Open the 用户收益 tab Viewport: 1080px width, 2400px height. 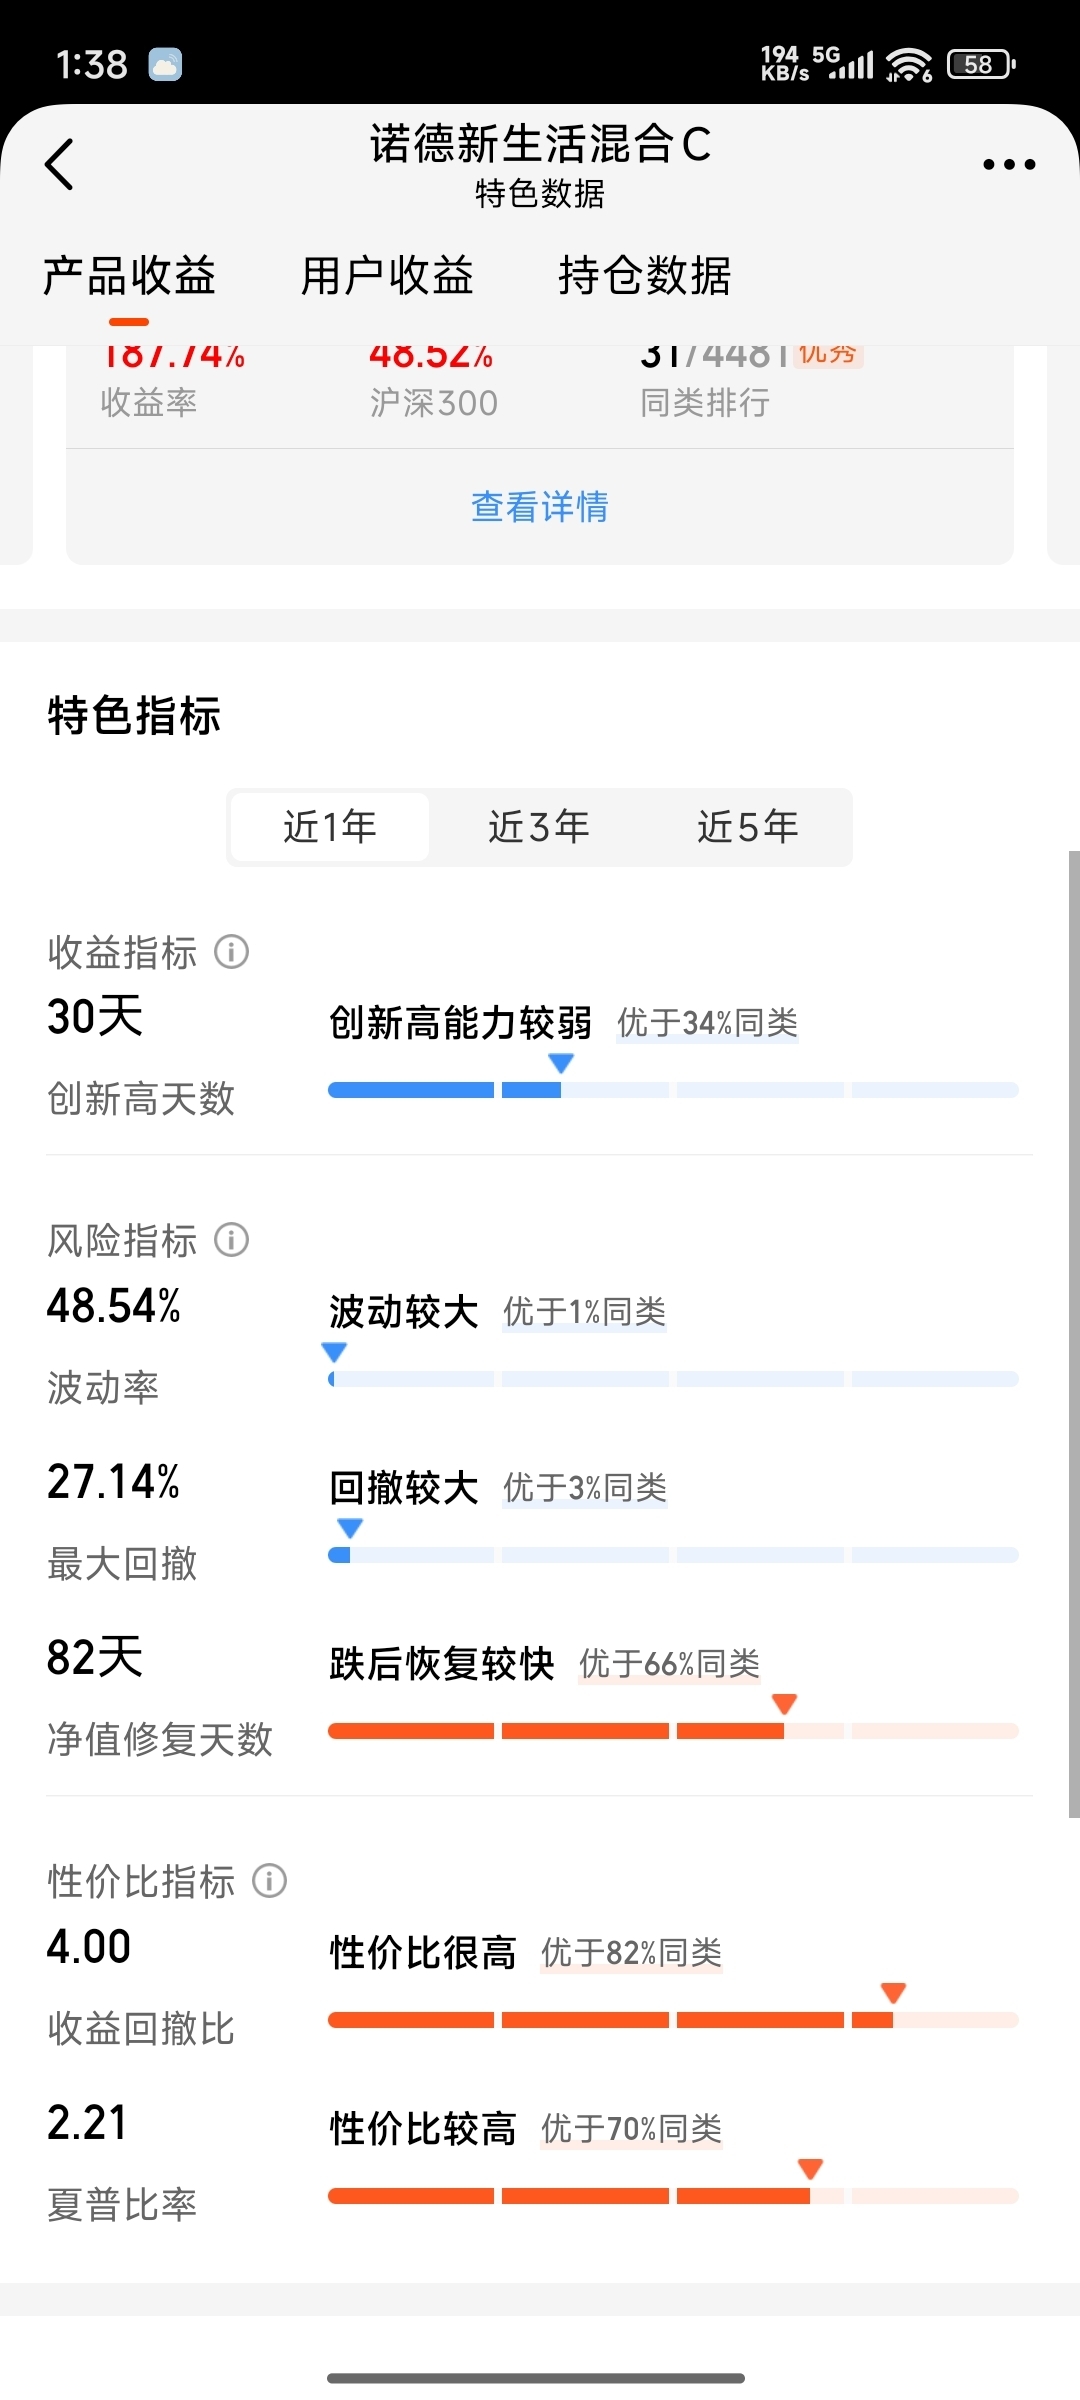387,276
